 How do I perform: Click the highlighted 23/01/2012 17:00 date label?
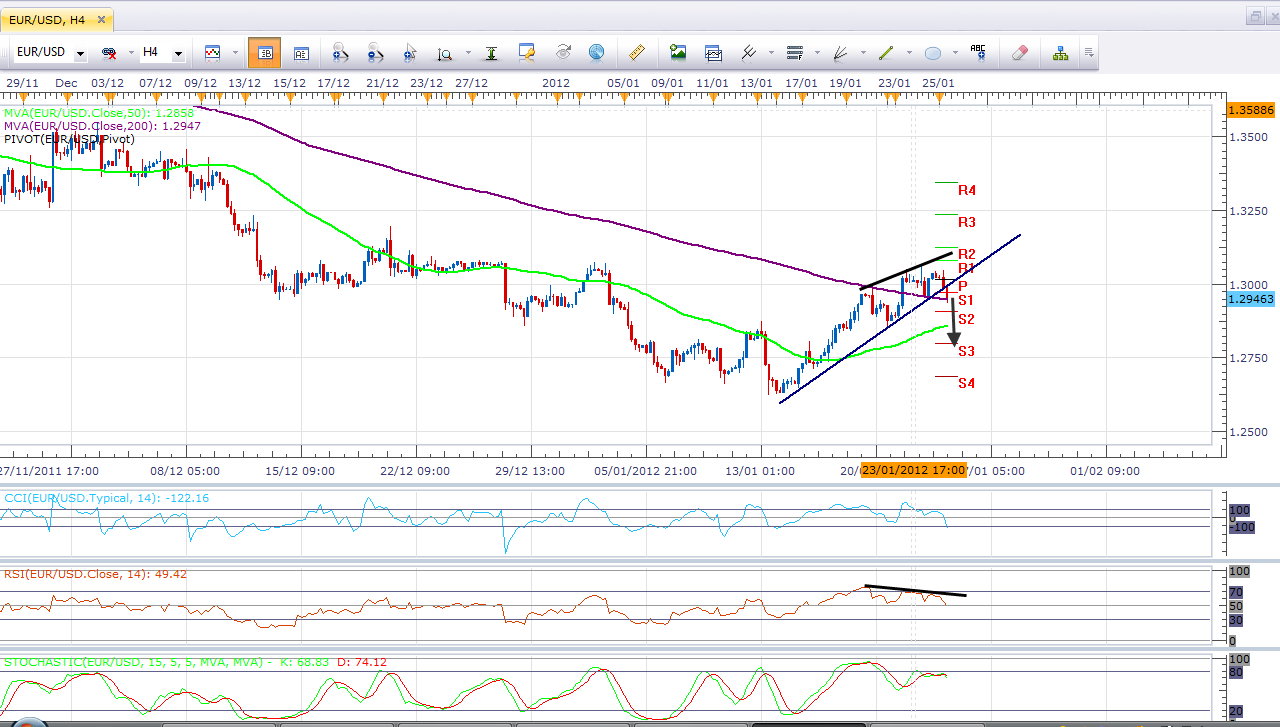pos(914,470)
